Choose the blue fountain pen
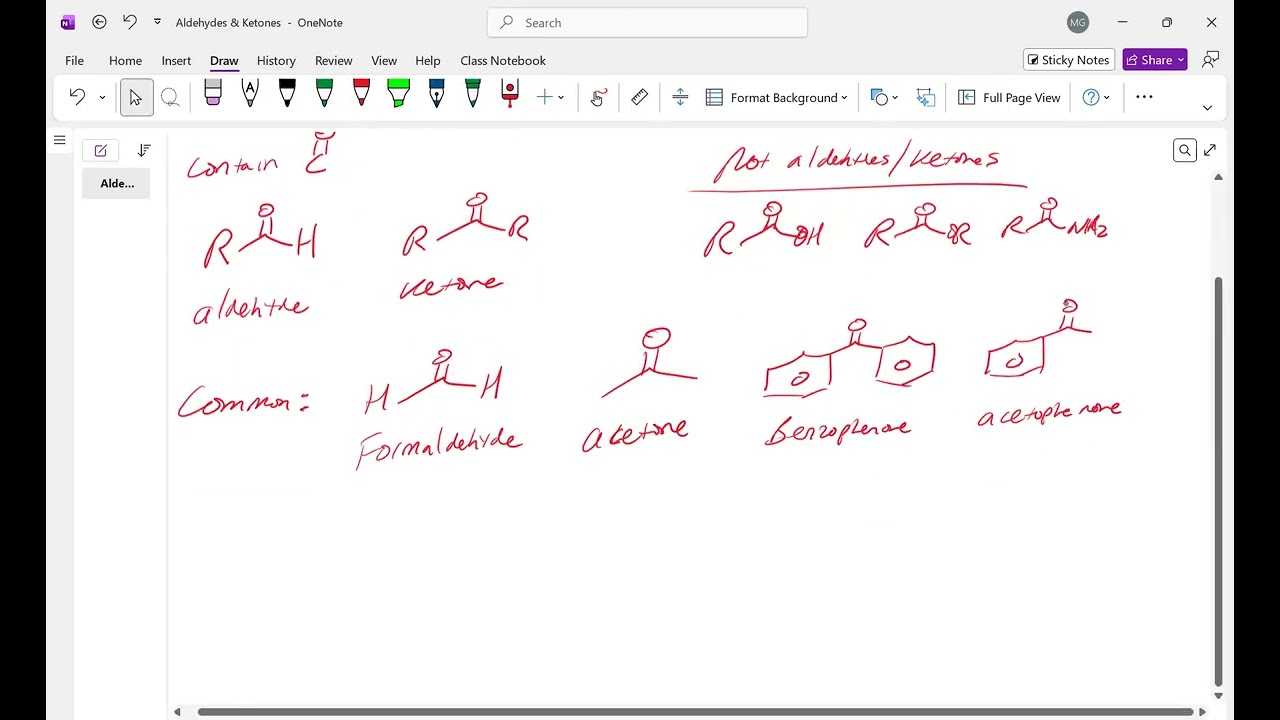Screen dimensions: 1280x720 (436, 94)
